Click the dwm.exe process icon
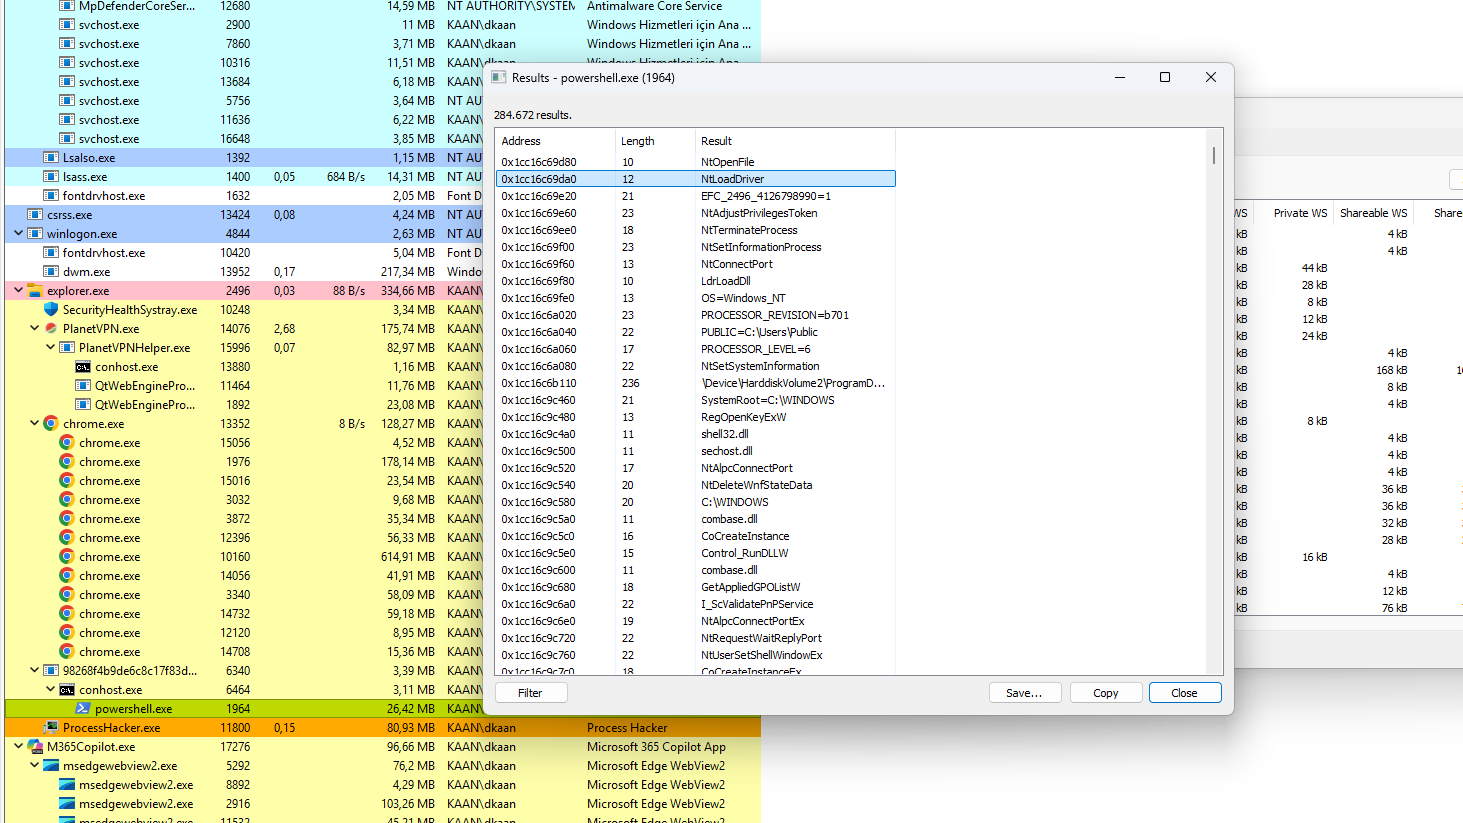Image resolution: width=1463 pixels, height=823 pixels. click(x=51, y=272)
